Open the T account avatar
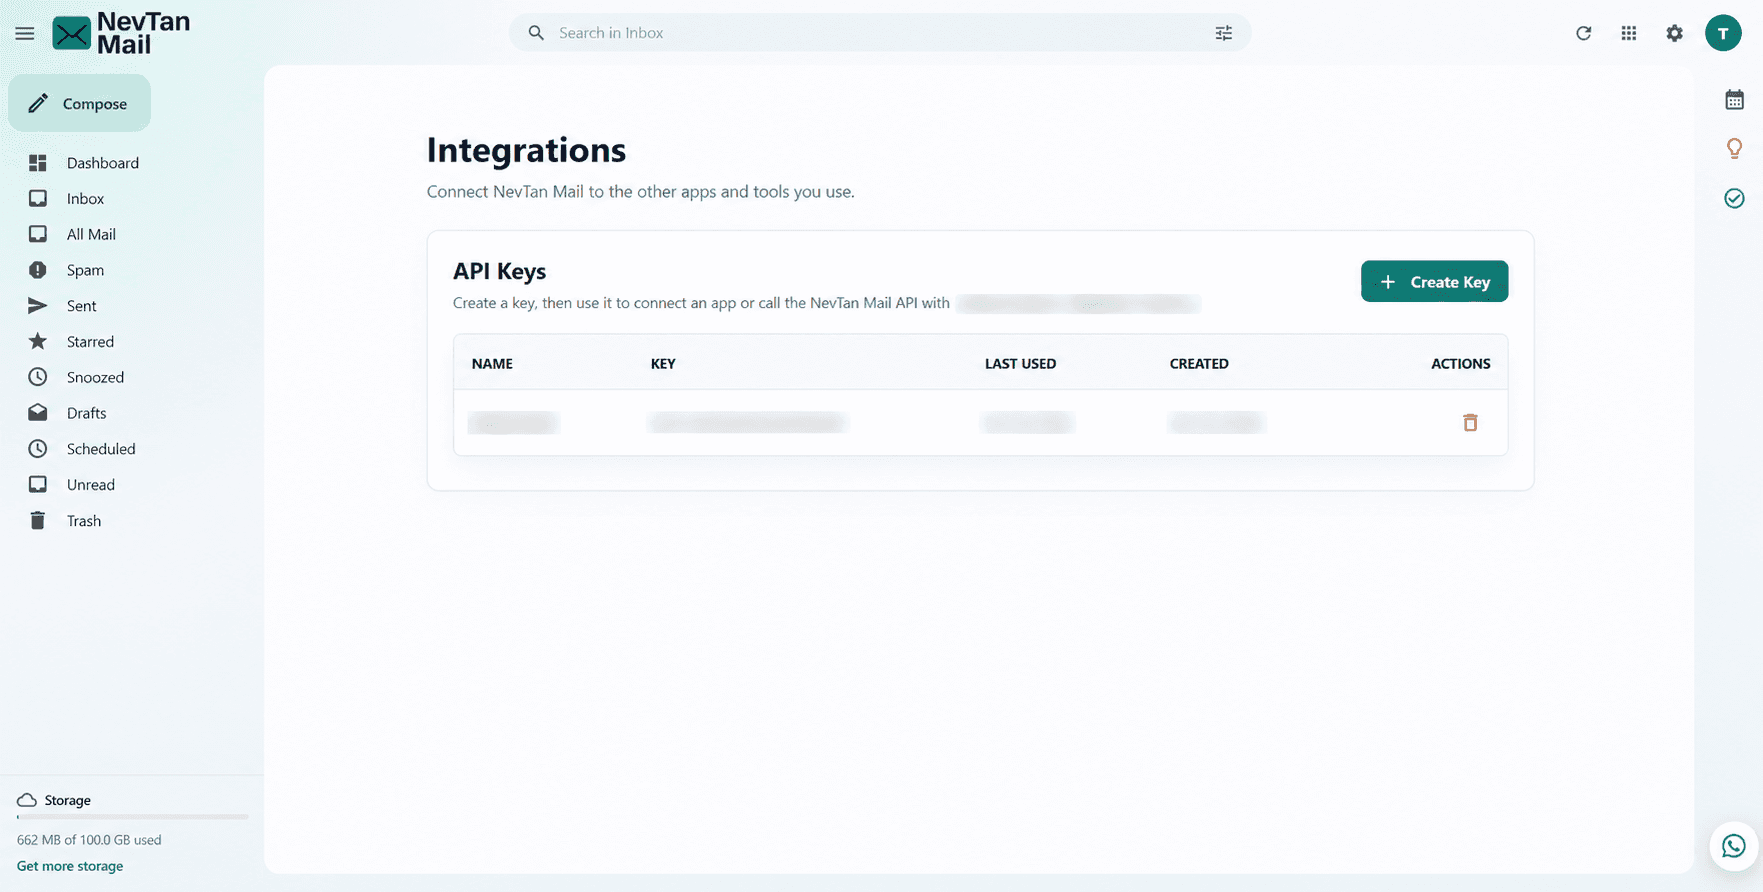Screen dimensions: 1763x892 coord(1723,33)
